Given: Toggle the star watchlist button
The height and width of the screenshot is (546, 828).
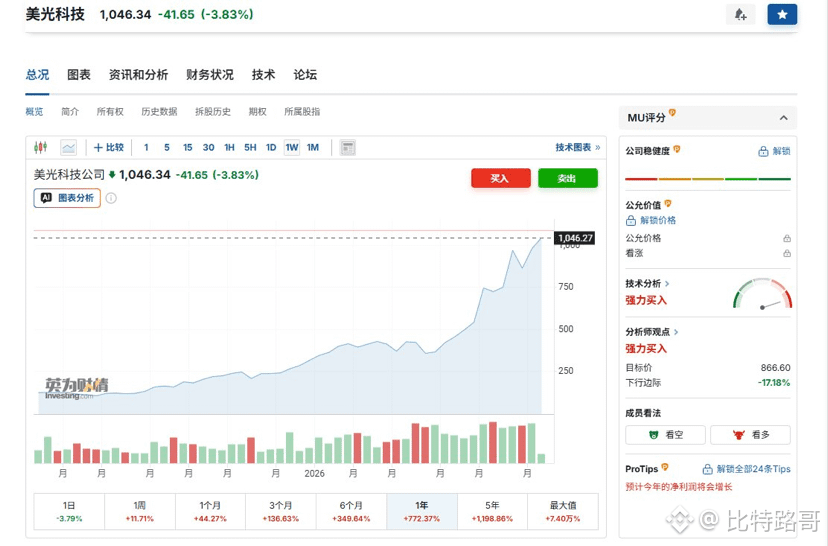Looking at the screenshot, I should 782,14.
